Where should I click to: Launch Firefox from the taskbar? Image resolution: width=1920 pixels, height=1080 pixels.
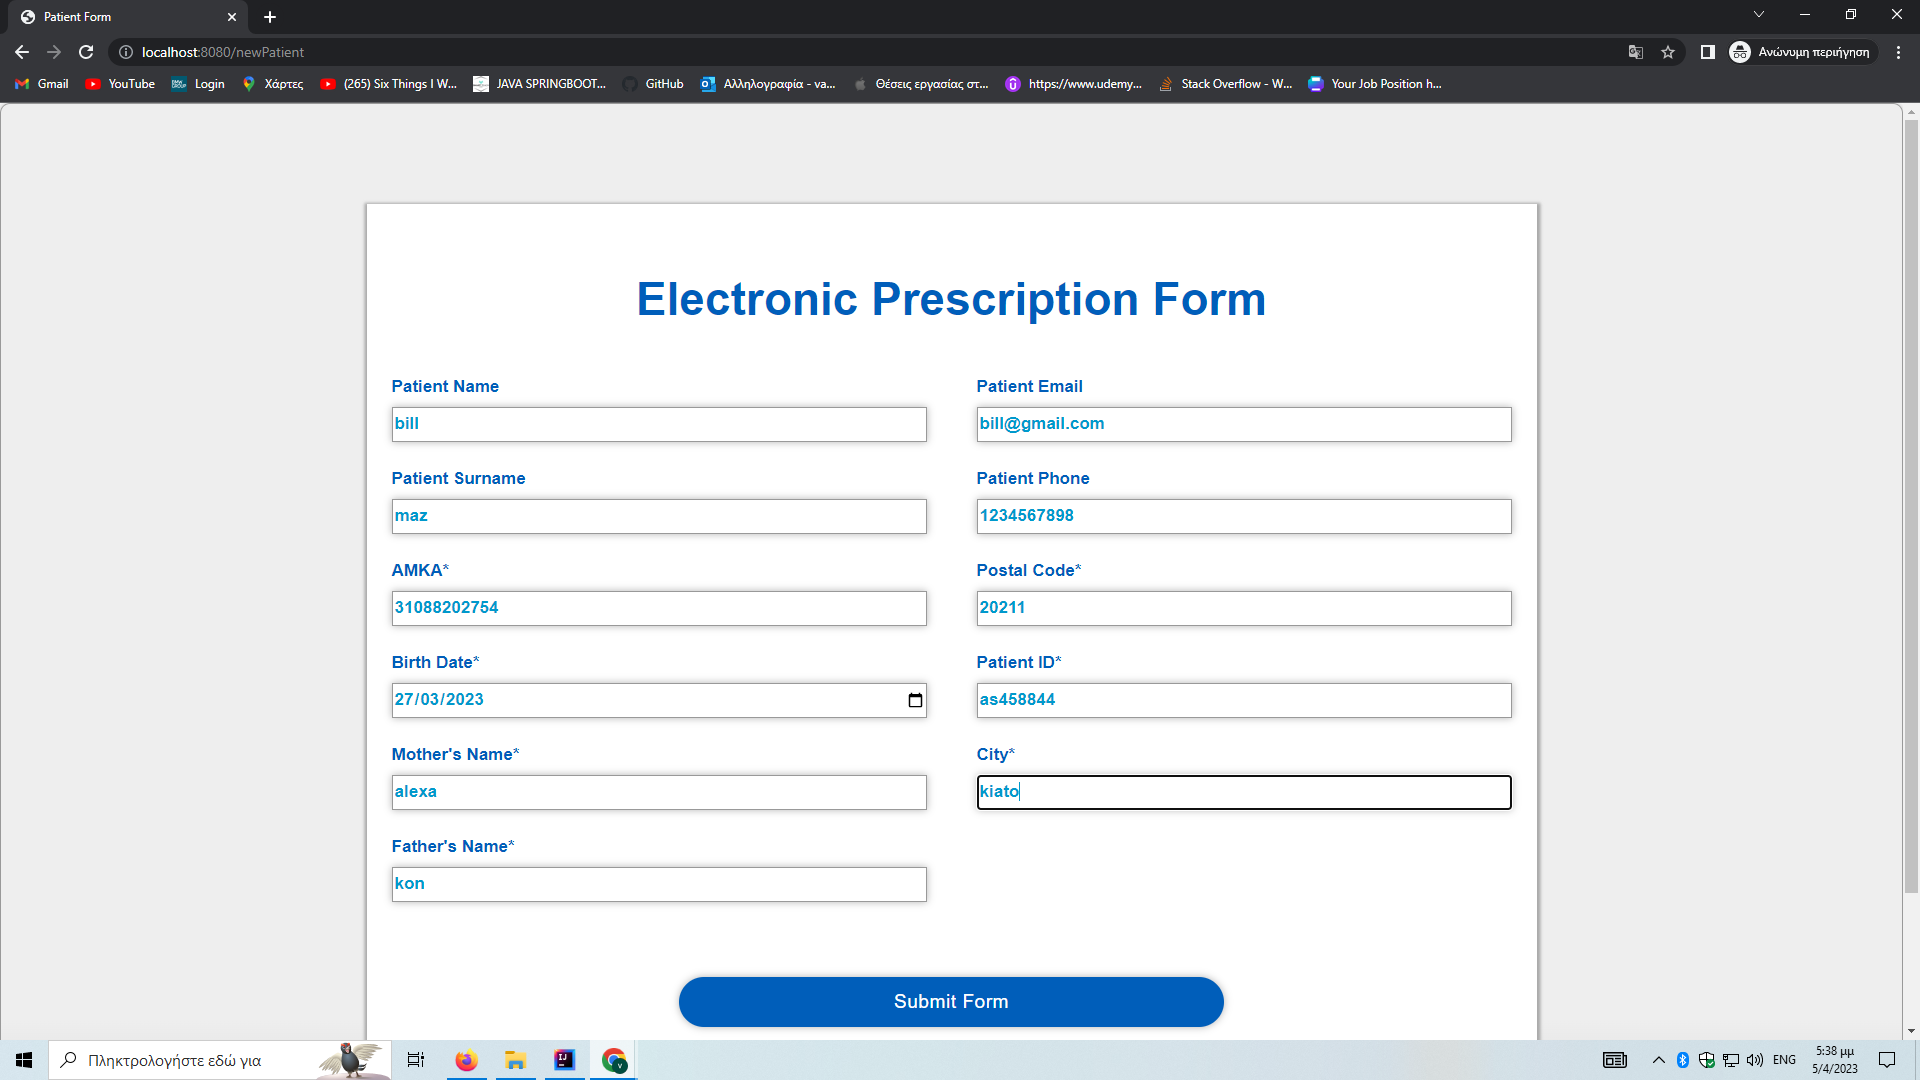click(466, 1060)
